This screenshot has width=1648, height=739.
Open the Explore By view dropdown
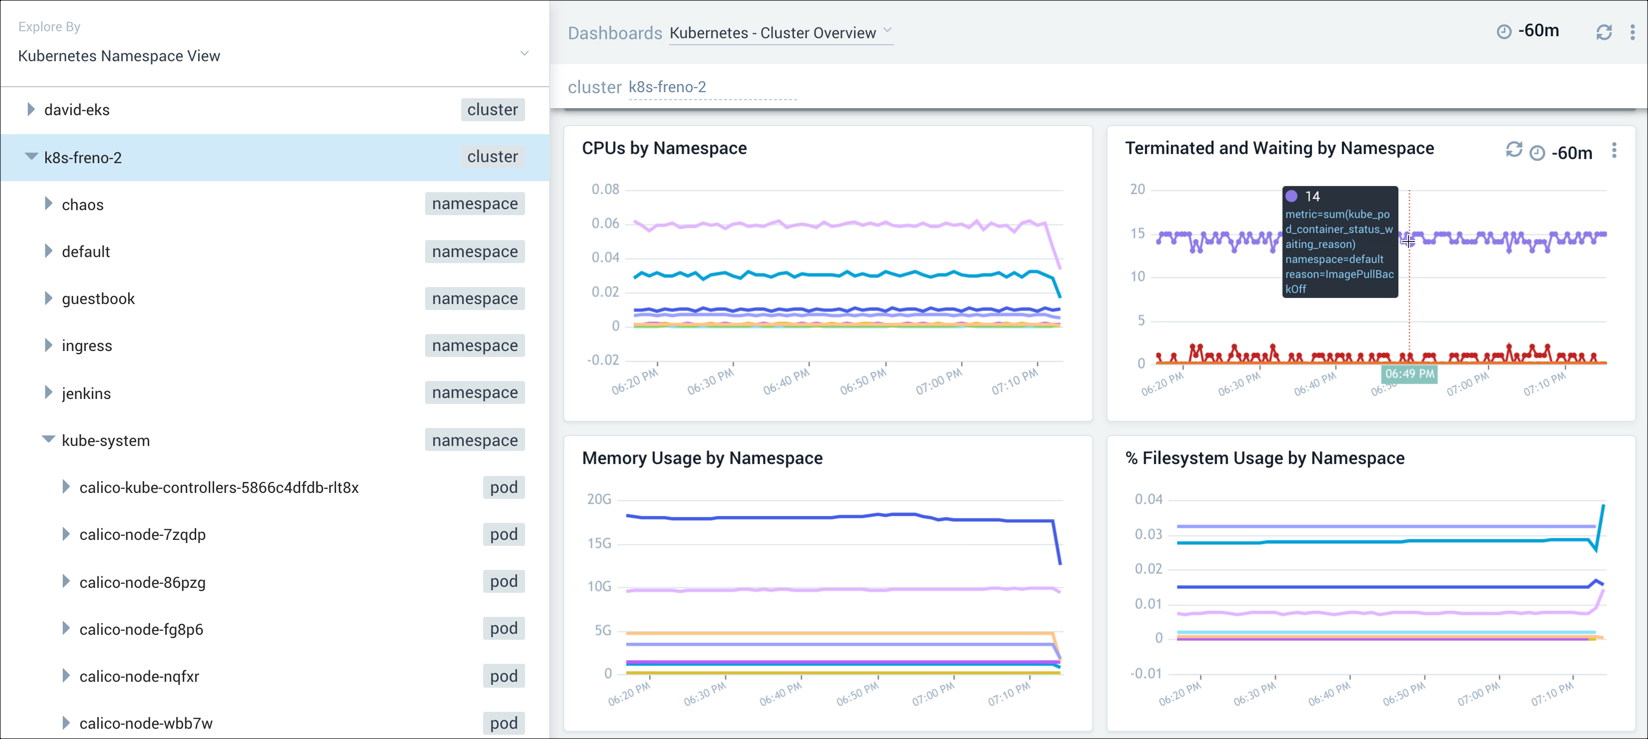coord(524,54)
